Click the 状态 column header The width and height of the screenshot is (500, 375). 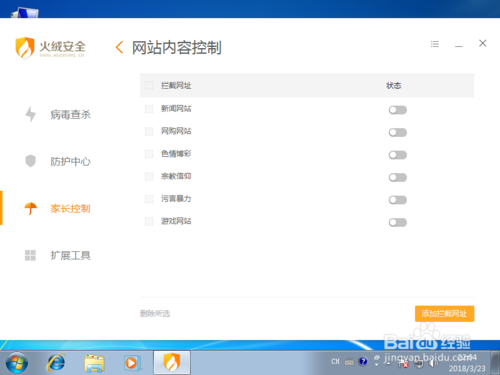393,85
